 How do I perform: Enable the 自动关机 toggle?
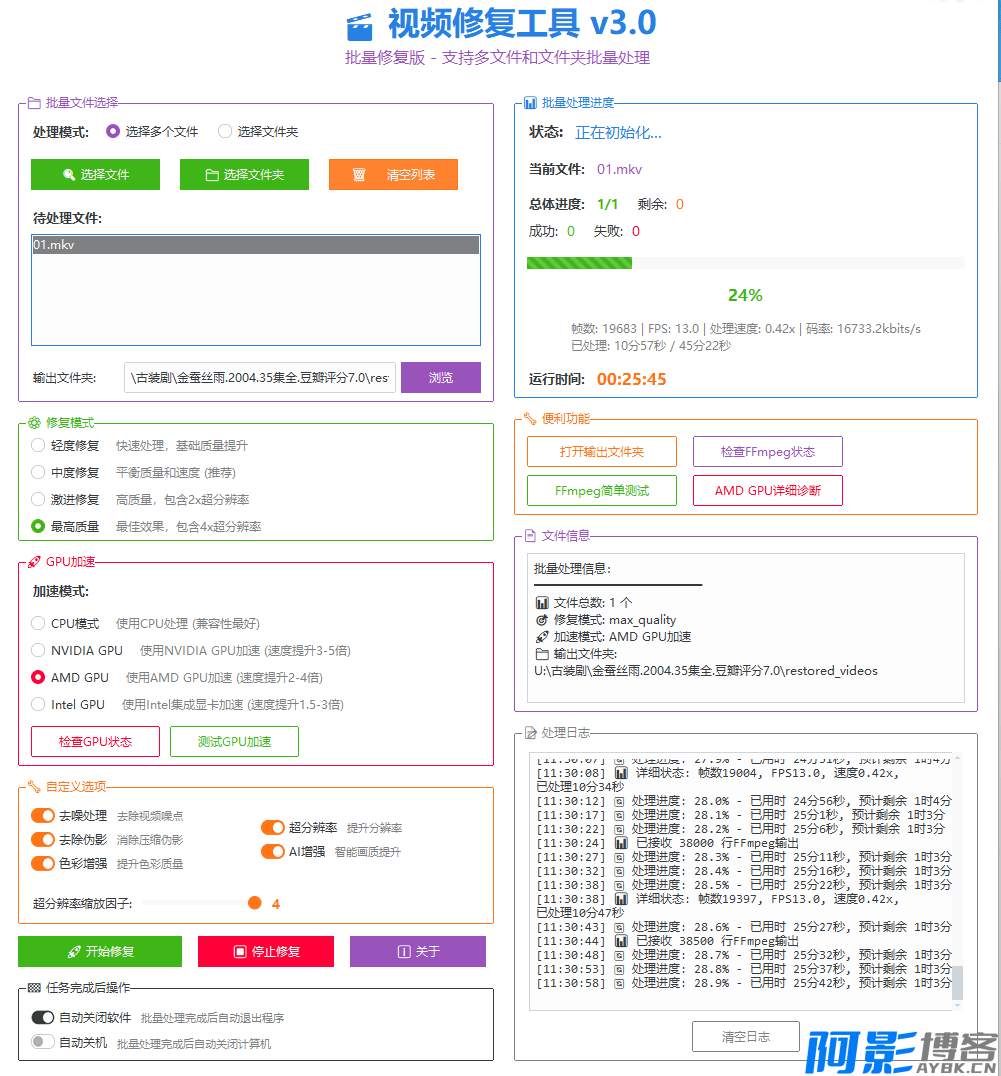coord(43,1043)
